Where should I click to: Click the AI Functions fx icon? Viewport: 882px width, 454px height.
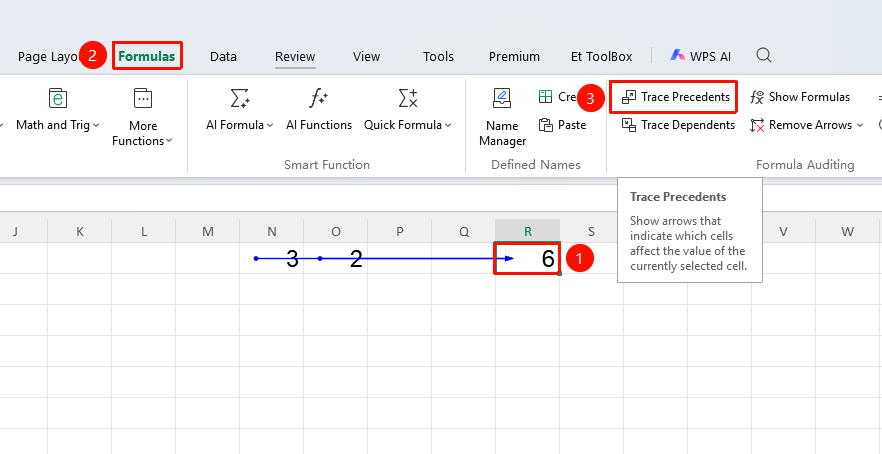pos(319,98)
